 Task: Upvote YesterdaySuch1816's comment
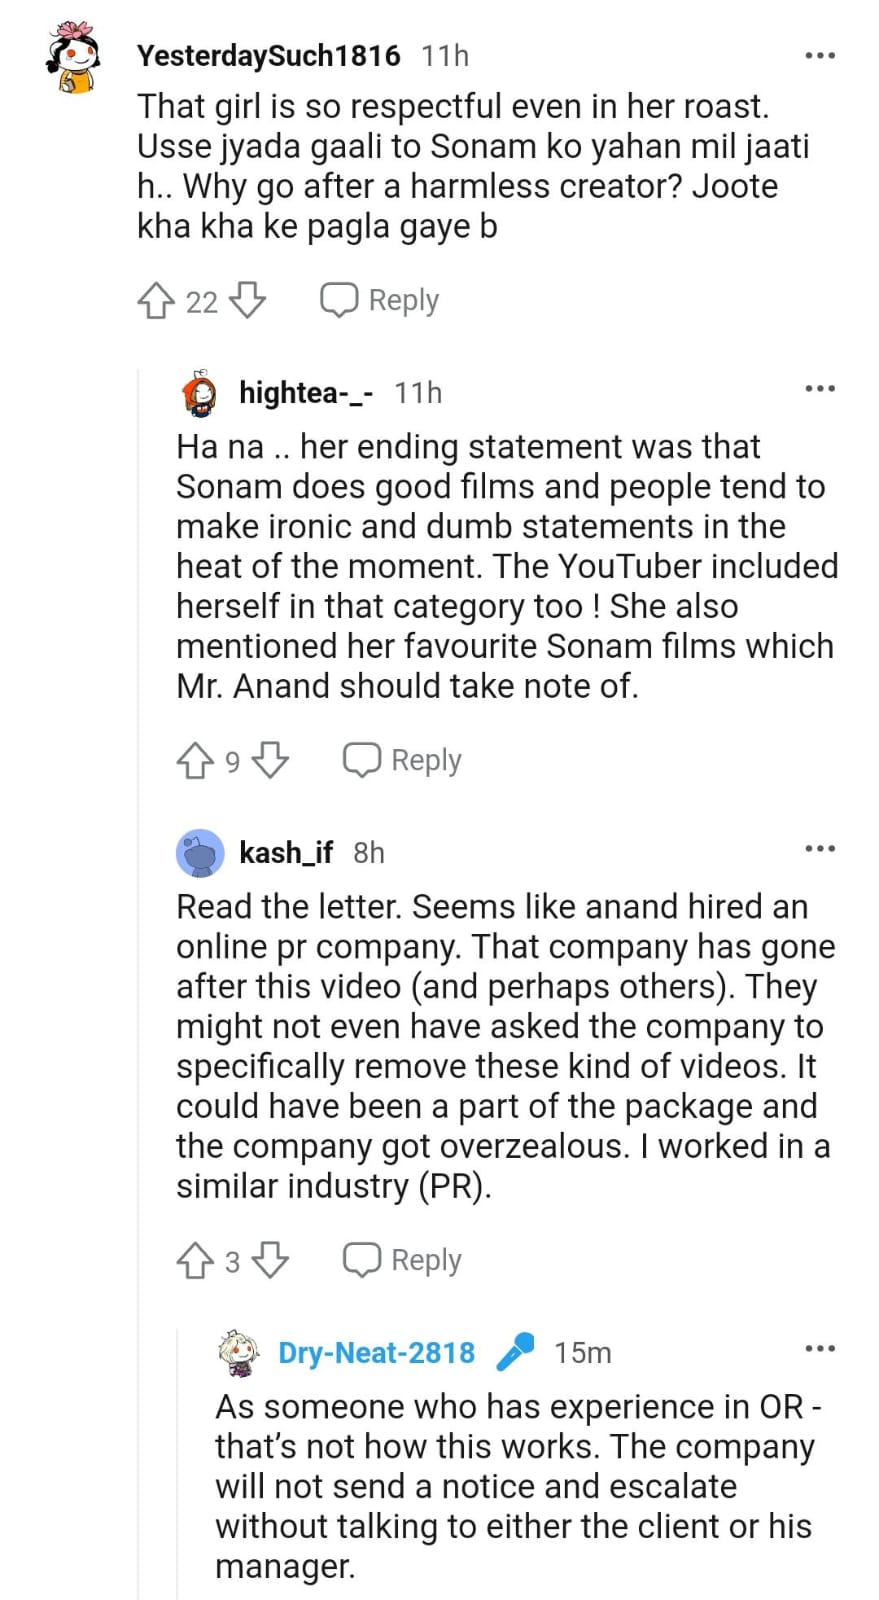155,300
